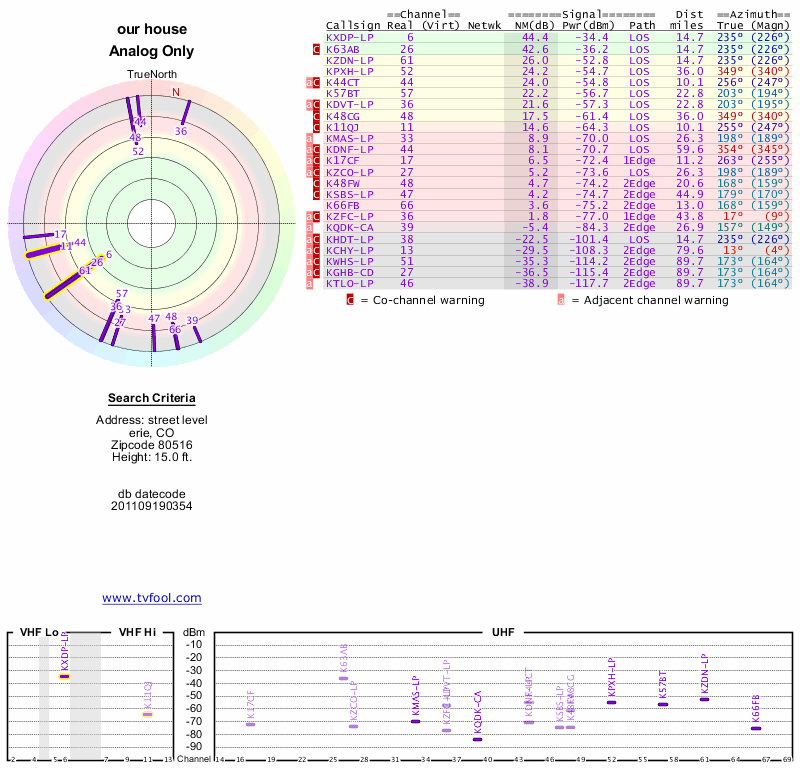
Task: Click co-channel icon beside K48FW
Action: [x=316, y=184]
